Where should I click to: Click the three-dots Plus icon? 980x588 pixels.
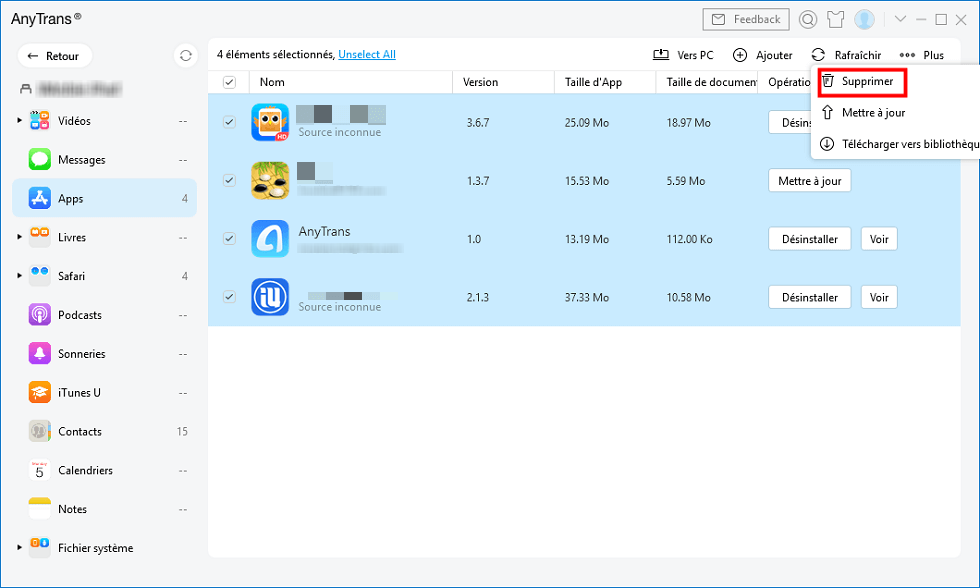click(x=907, y=55)
